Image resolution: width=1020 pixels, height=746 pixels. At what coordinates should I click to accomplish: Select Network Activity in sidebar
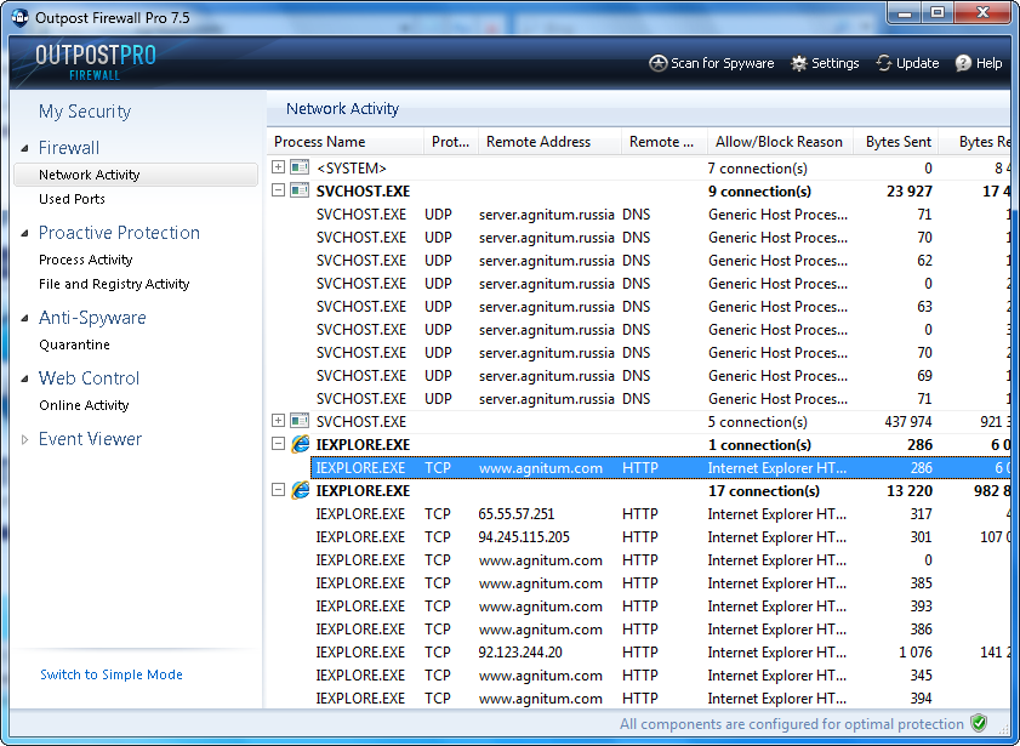click(x=136, y=174)
